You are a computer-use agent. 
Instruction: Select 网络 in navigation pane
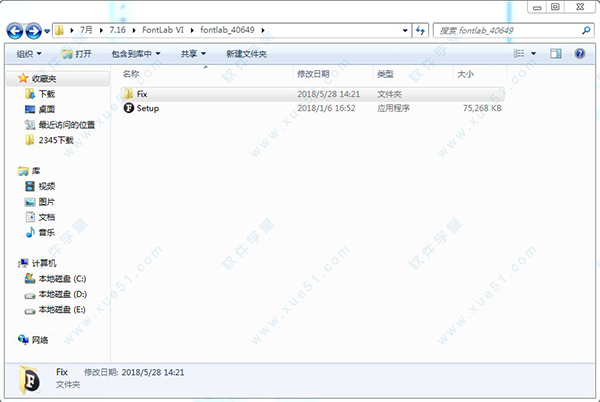[x=40, y=340]
